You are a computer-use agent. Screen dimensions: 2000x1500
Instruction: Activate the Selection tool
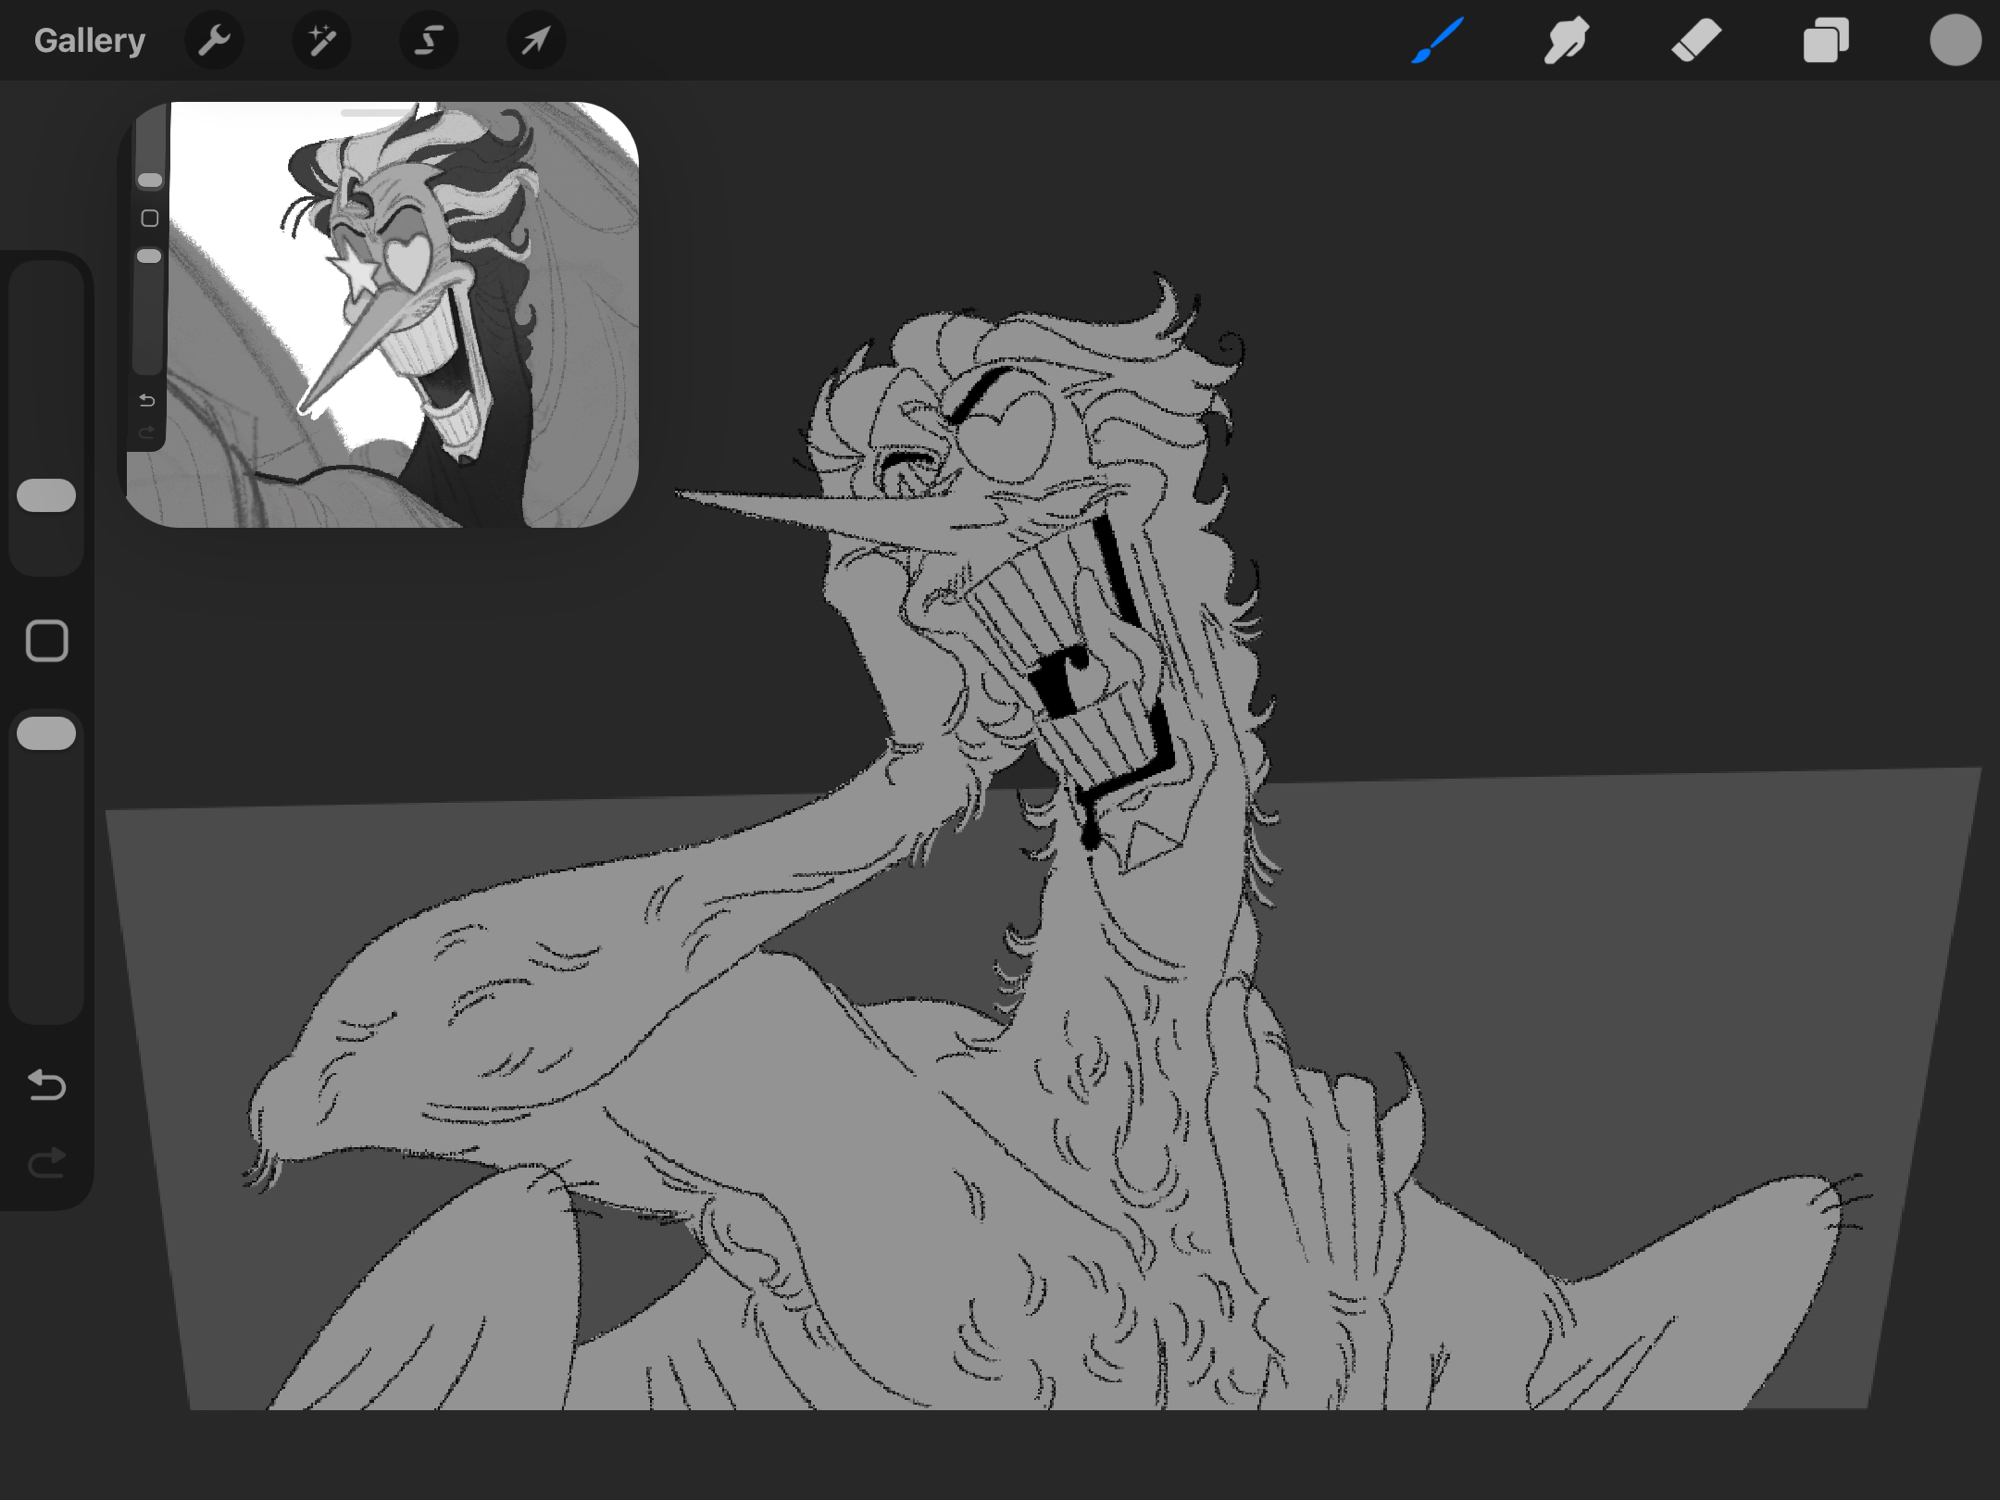coord(429,41)
